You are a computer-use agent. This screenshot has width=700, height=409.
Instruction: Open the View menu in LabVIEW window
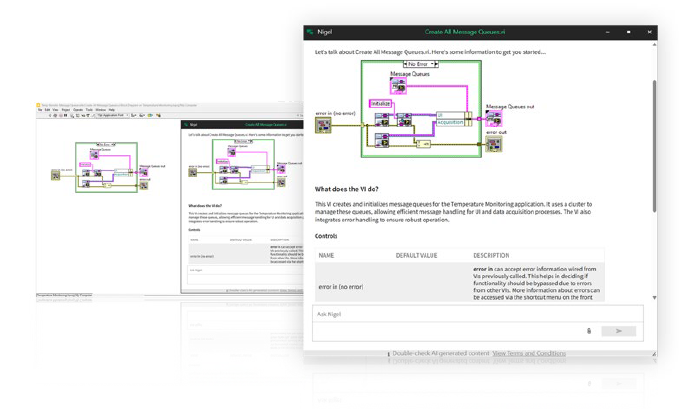pyautogui.click(x=55, y=110)
